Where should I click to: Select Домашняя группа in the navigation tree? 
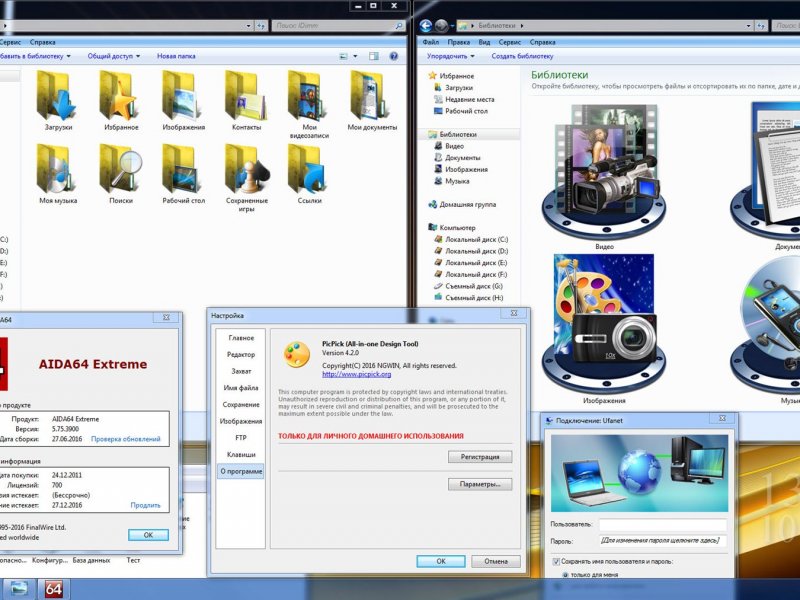click(x=462, y=205)
